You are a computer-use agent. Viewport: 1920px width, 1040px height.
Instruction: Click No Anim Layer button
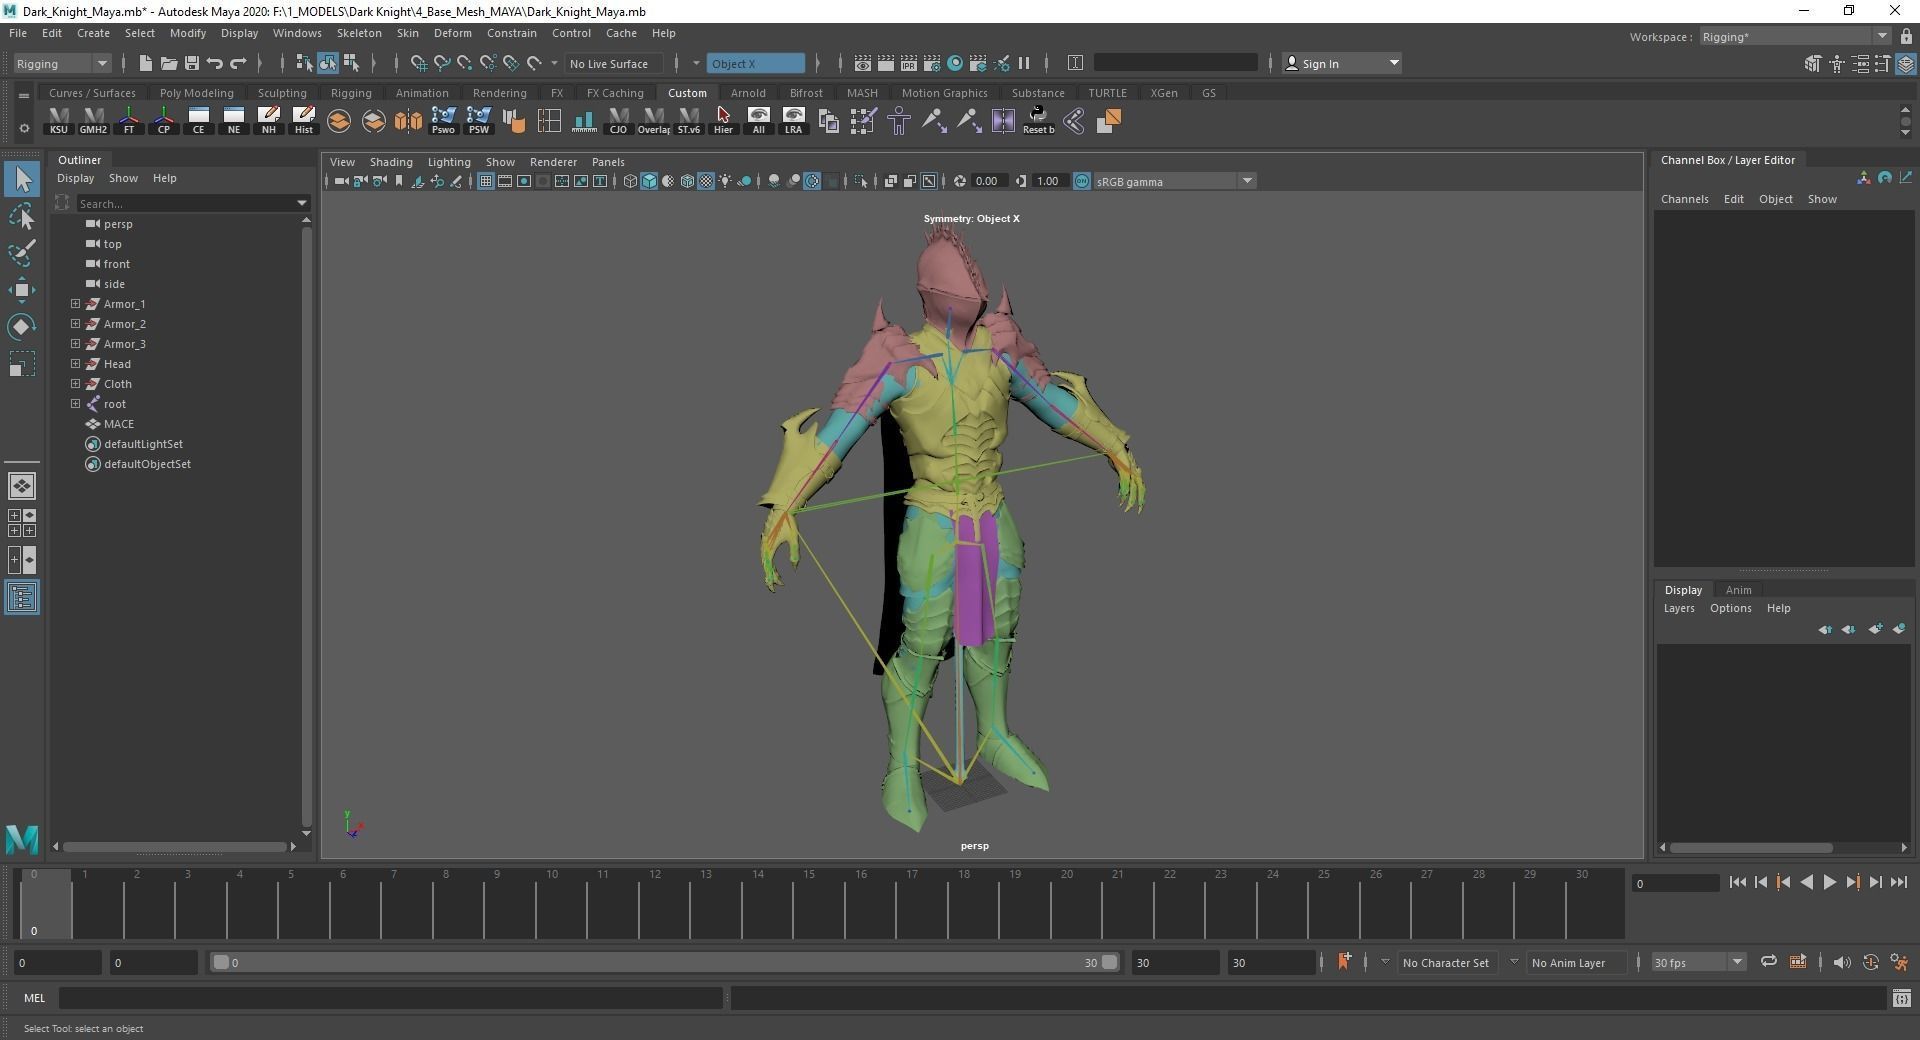1568,962
